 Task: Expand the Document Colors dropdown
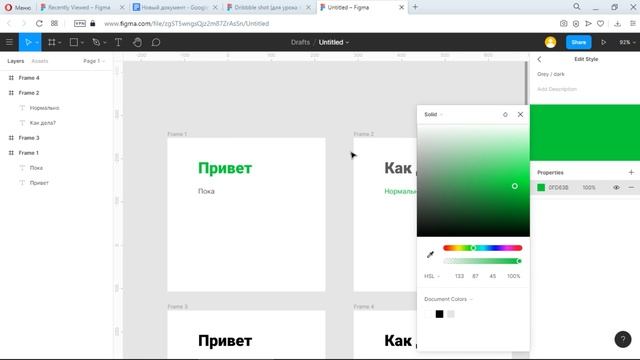point(448,299)
